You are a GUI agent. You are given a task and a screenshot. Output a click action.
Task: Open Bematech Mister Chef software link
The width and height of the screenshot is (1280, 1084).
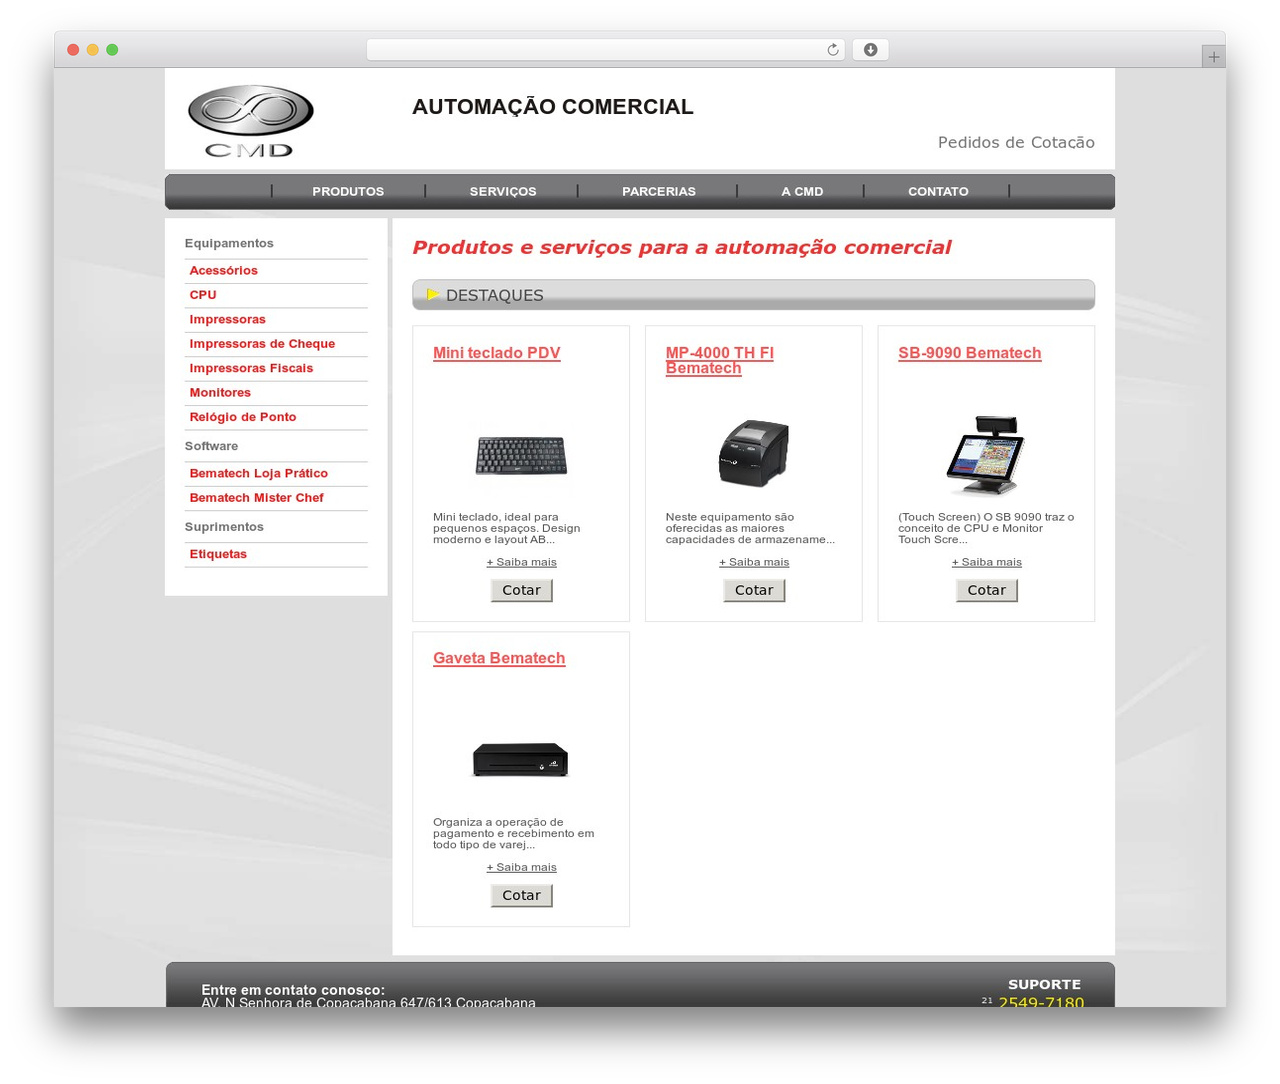click(256, 498)
